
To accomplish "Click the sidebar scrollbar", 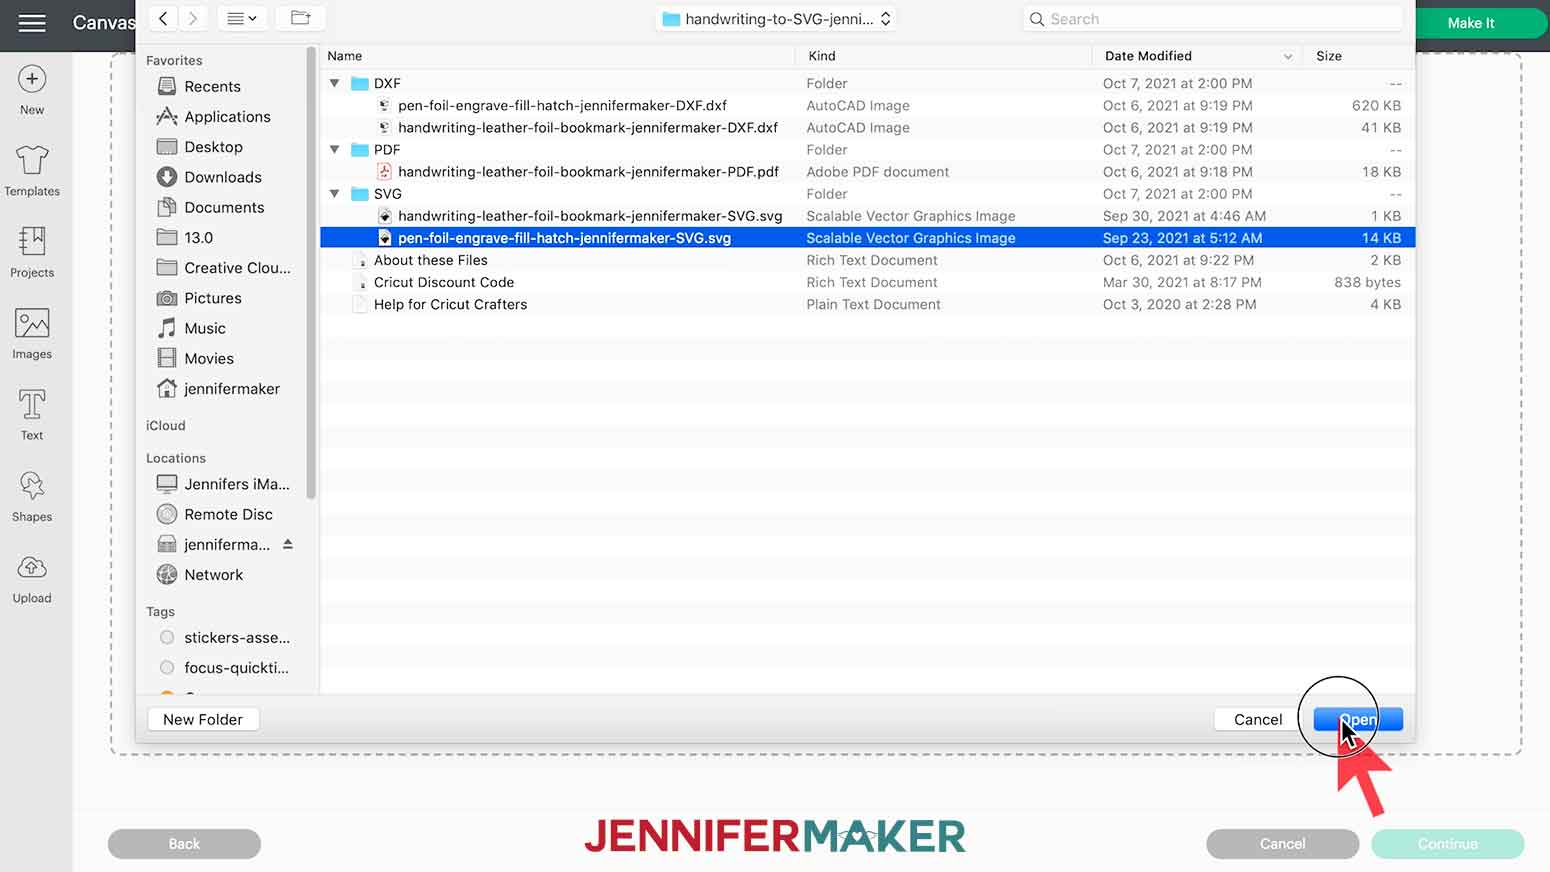I will point(311,275).
